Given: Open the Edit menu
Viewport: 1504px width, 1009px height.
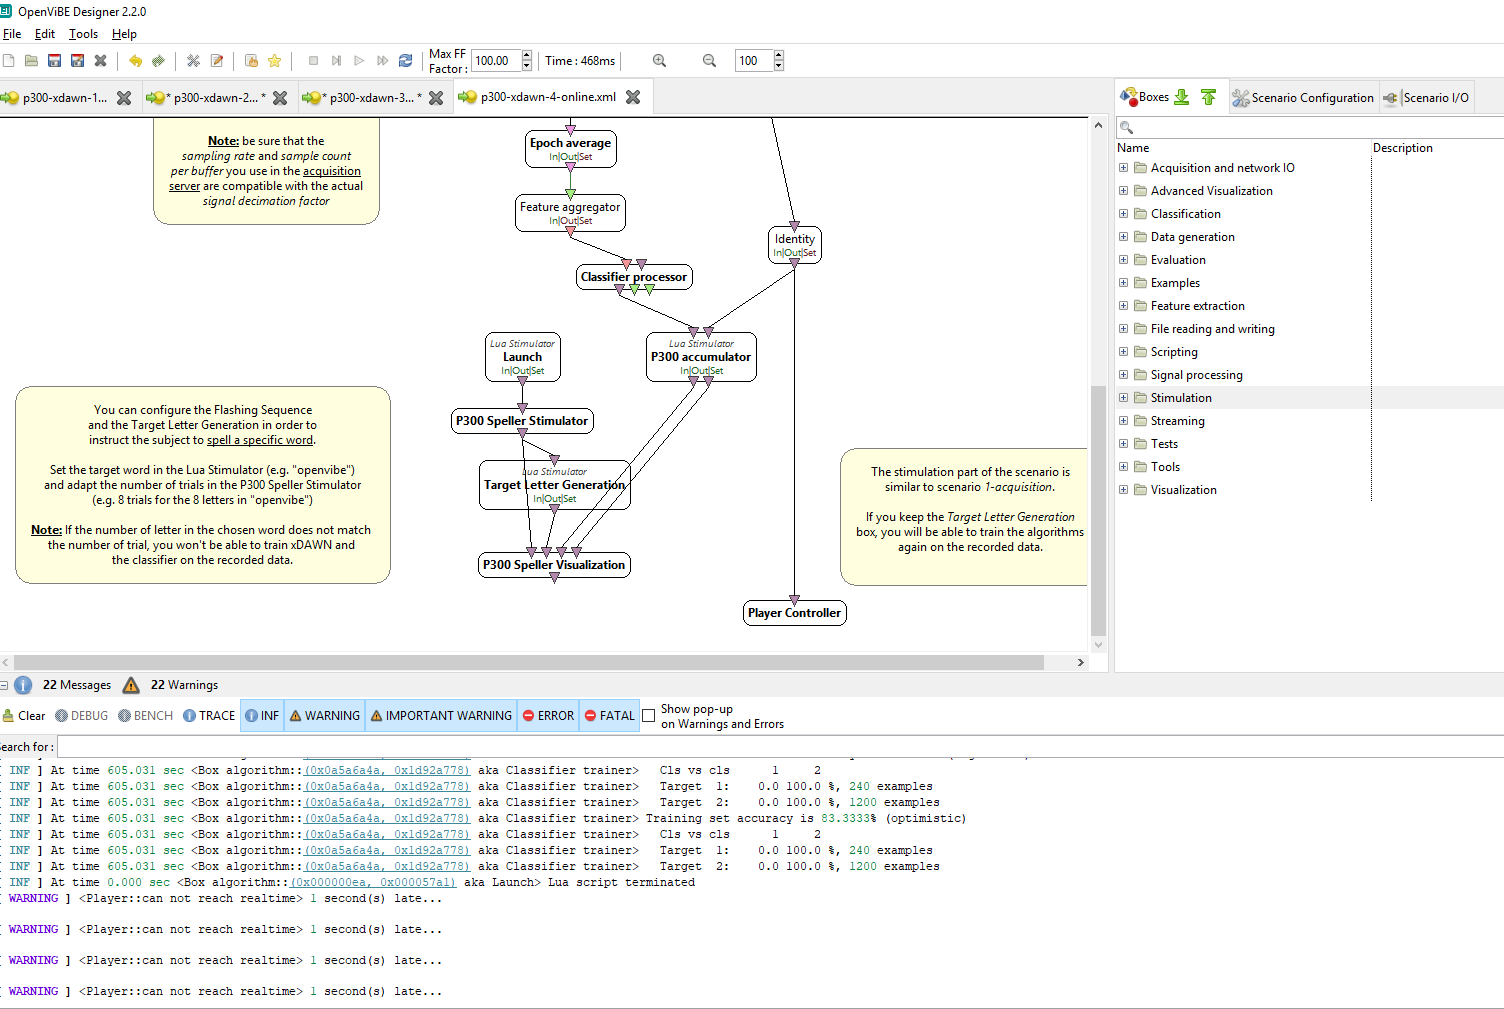Looking at the screenshot, I should point(45,34).
